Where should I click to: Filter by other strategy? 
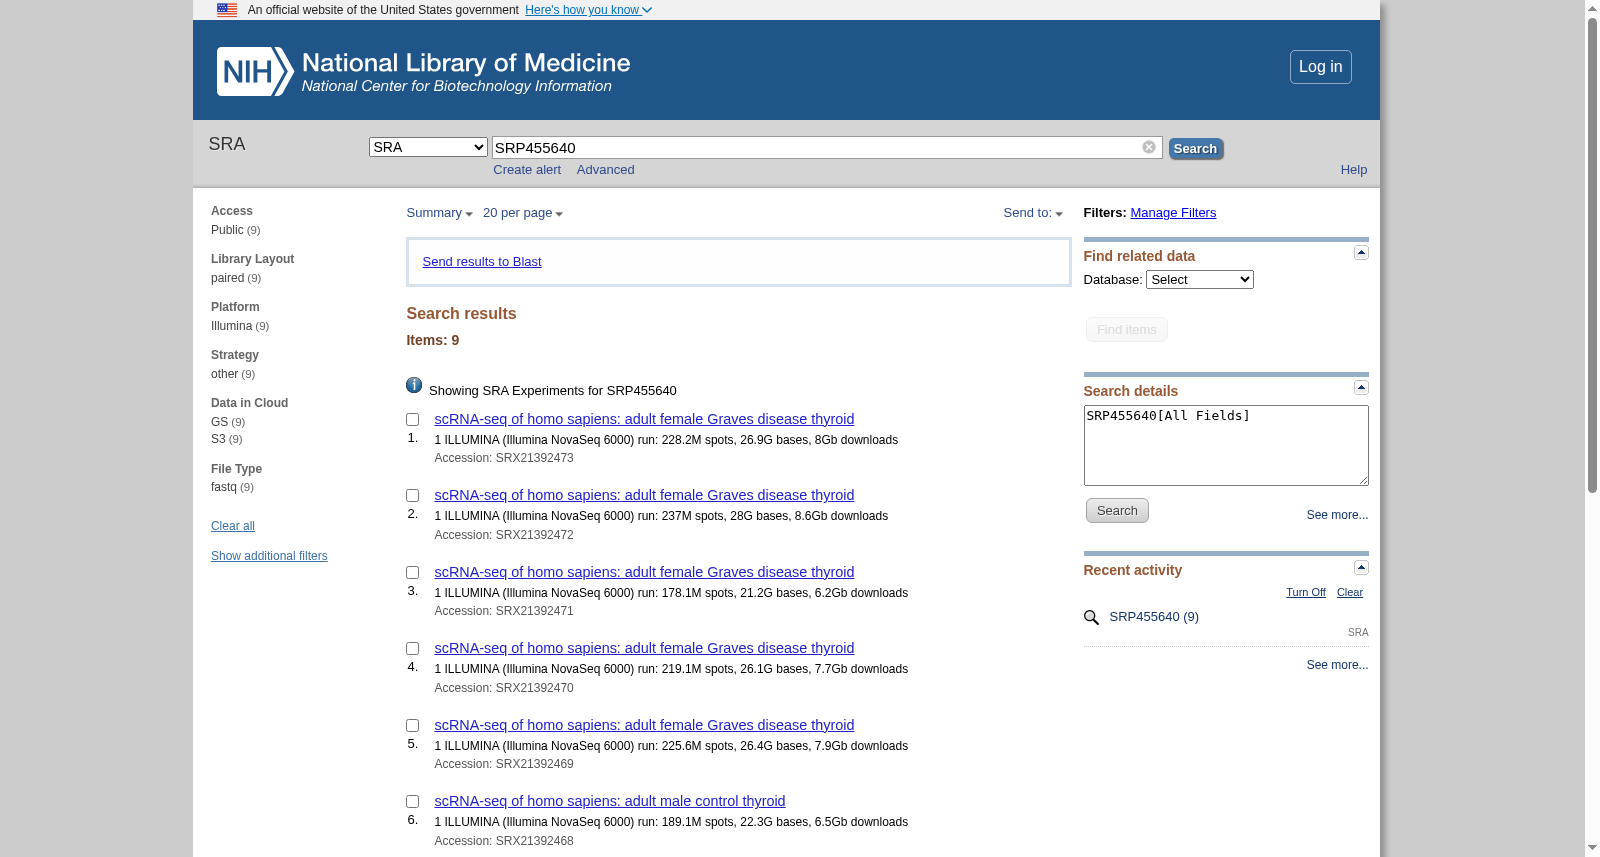pyautogui.click(x=224, y=374)
